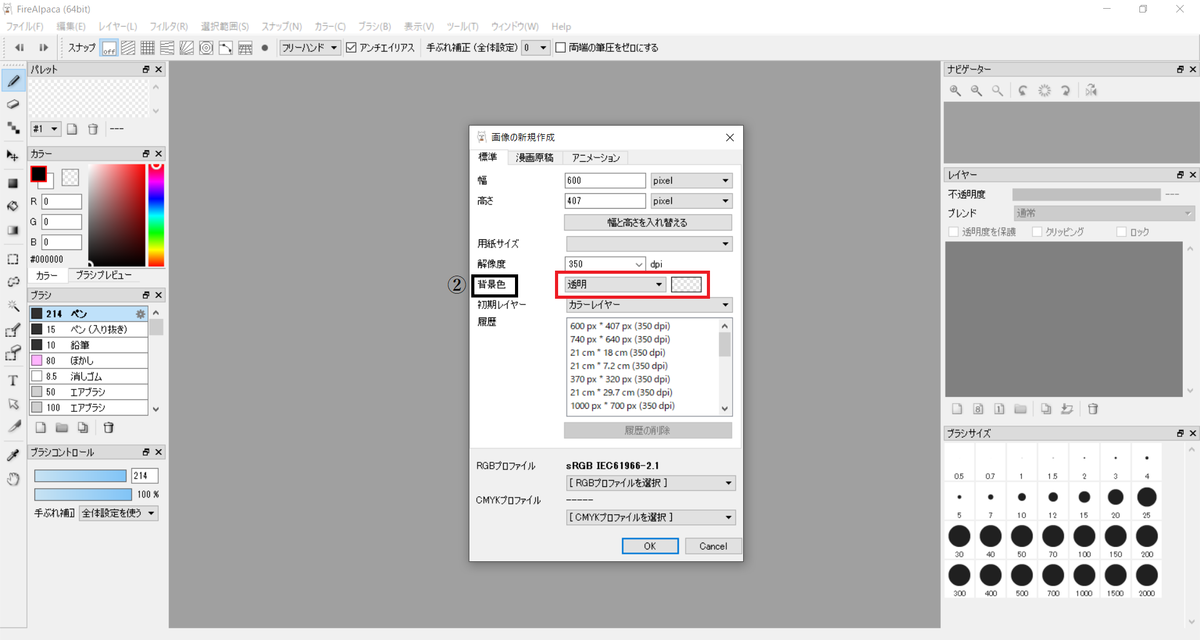This screenshot has height=640, width=1200.
Task: Select the Move tool in left toolbar
Action: [13, 156]
